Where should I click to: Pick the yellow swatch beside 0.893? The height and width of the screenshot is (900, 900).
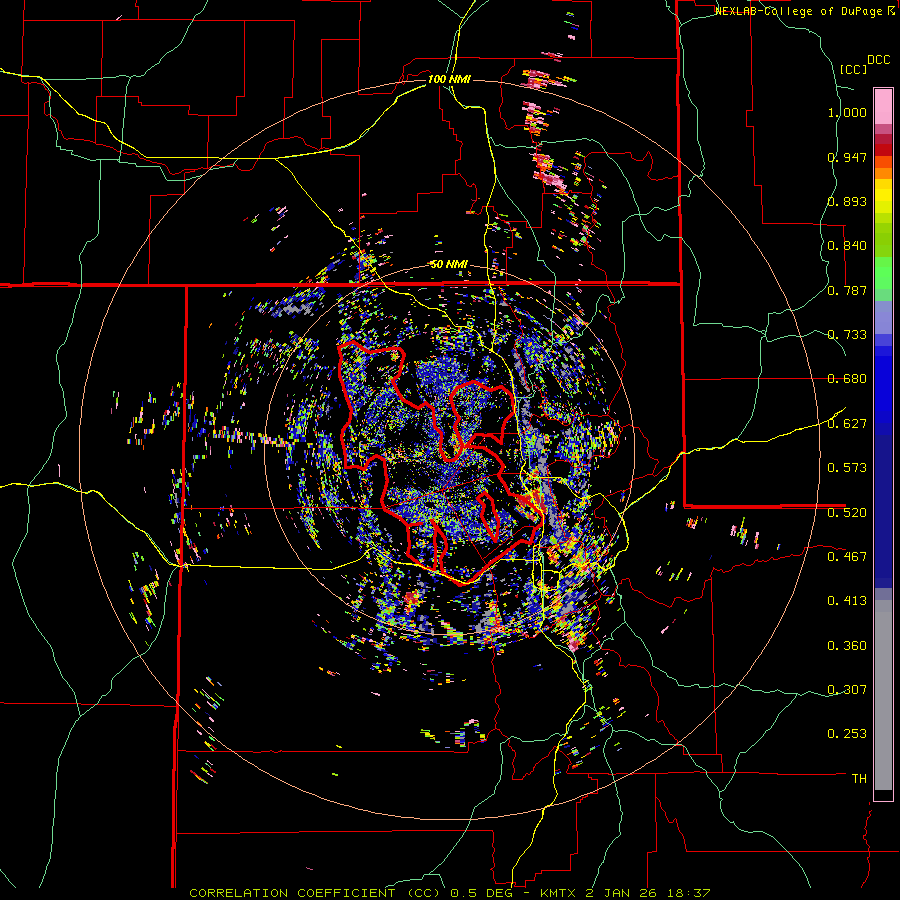(x=883, y=201)
